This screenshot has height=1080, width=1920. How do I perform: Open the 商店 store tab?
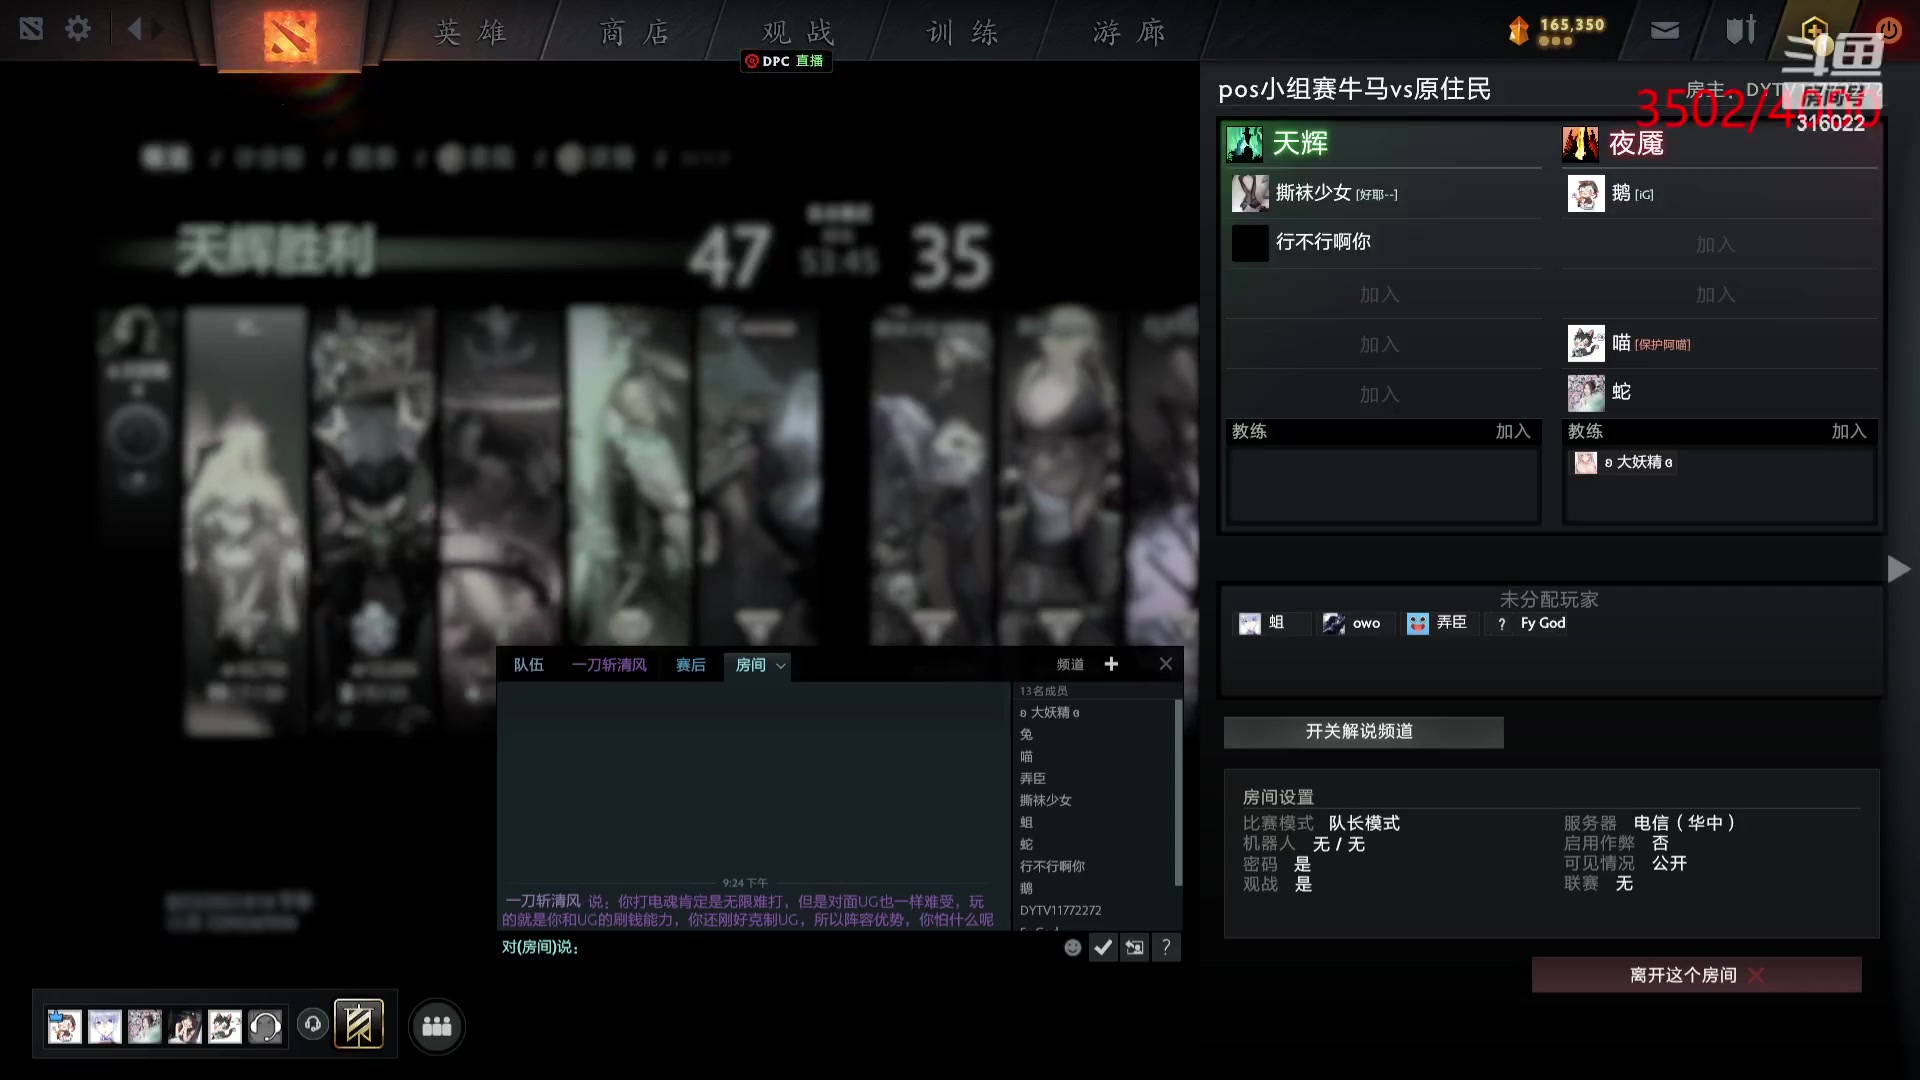pos(634,32)
